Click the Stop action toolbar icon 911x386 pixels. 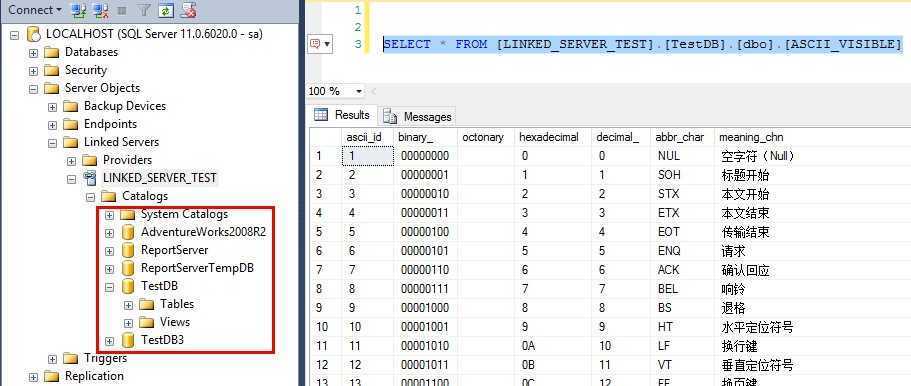(121, 10)
